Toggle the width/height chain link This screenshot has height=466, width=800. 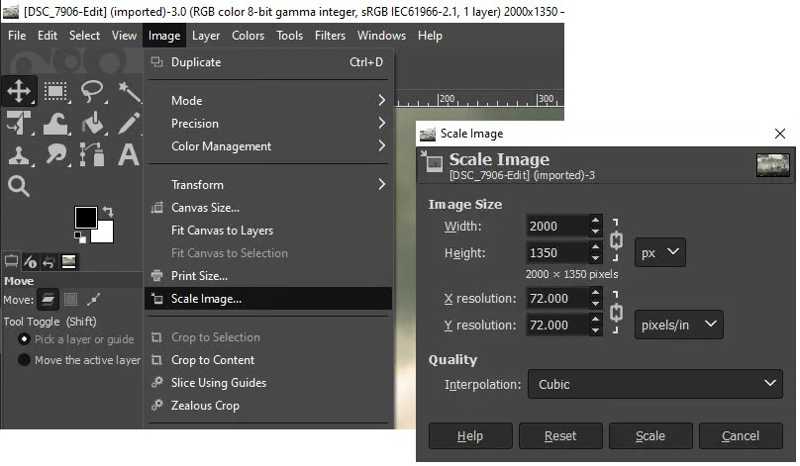(616, 239)
